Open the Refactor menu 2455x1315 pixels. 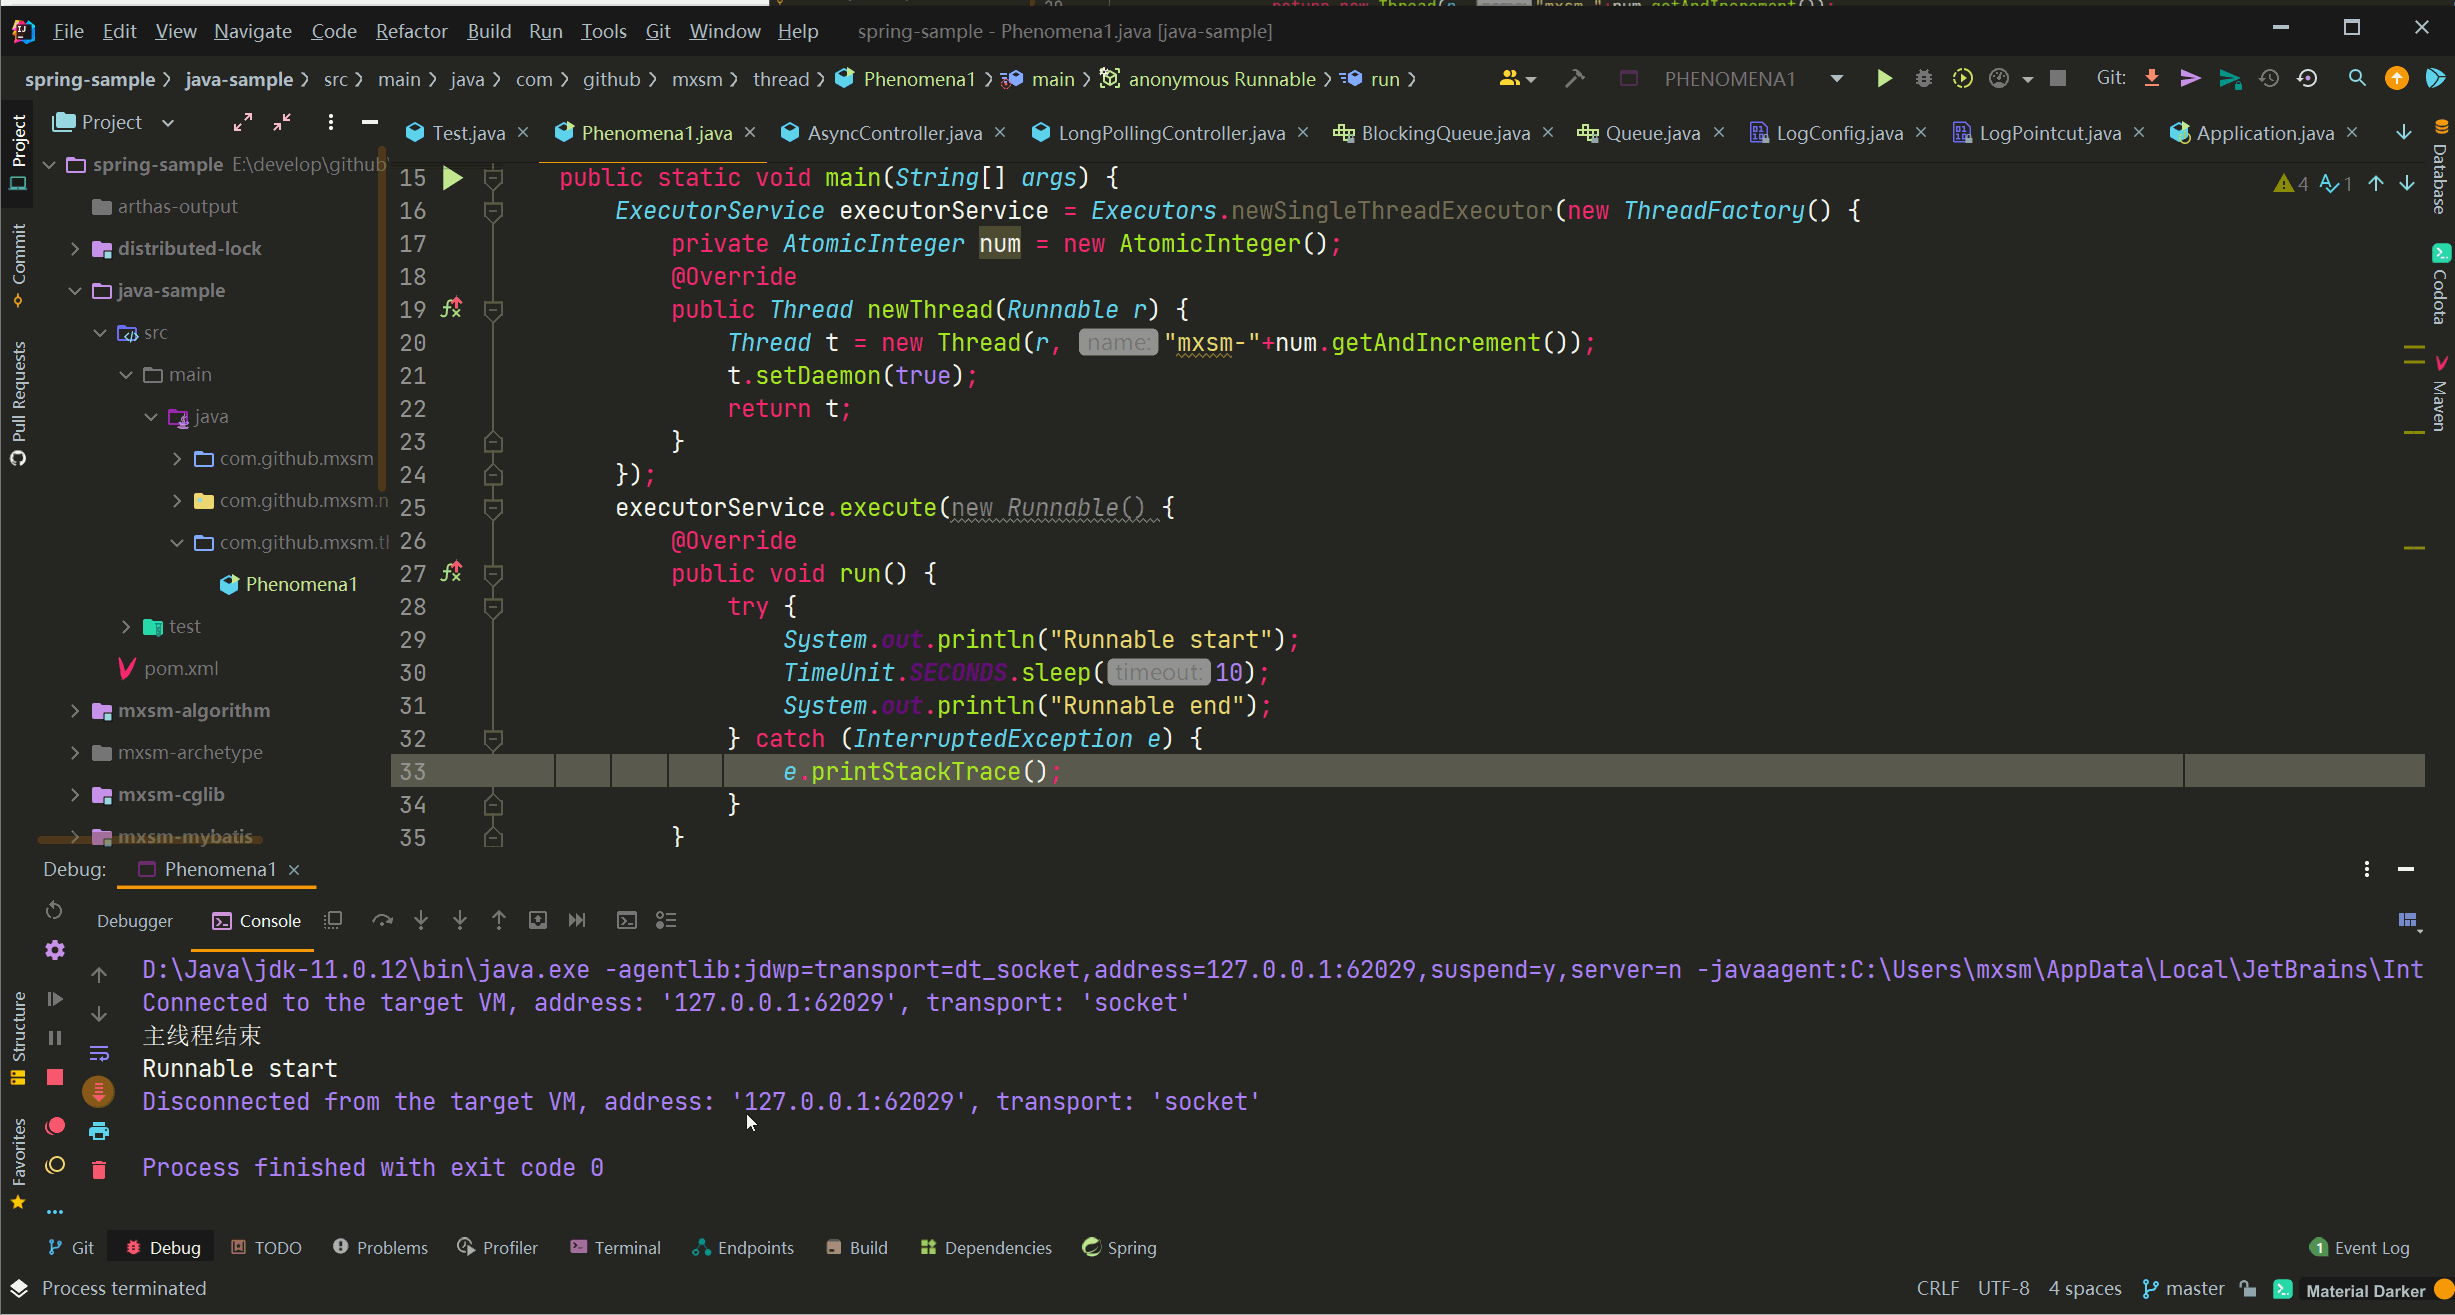(x=411, y=31)
